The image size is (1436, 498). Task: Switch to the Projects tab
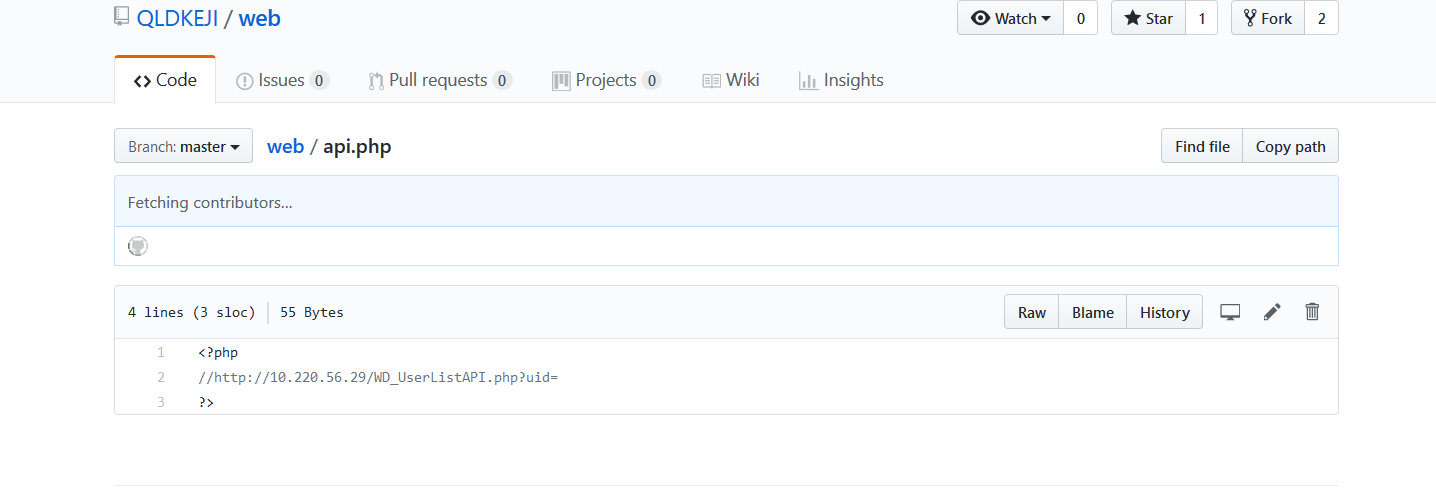(x=606, y=80)
